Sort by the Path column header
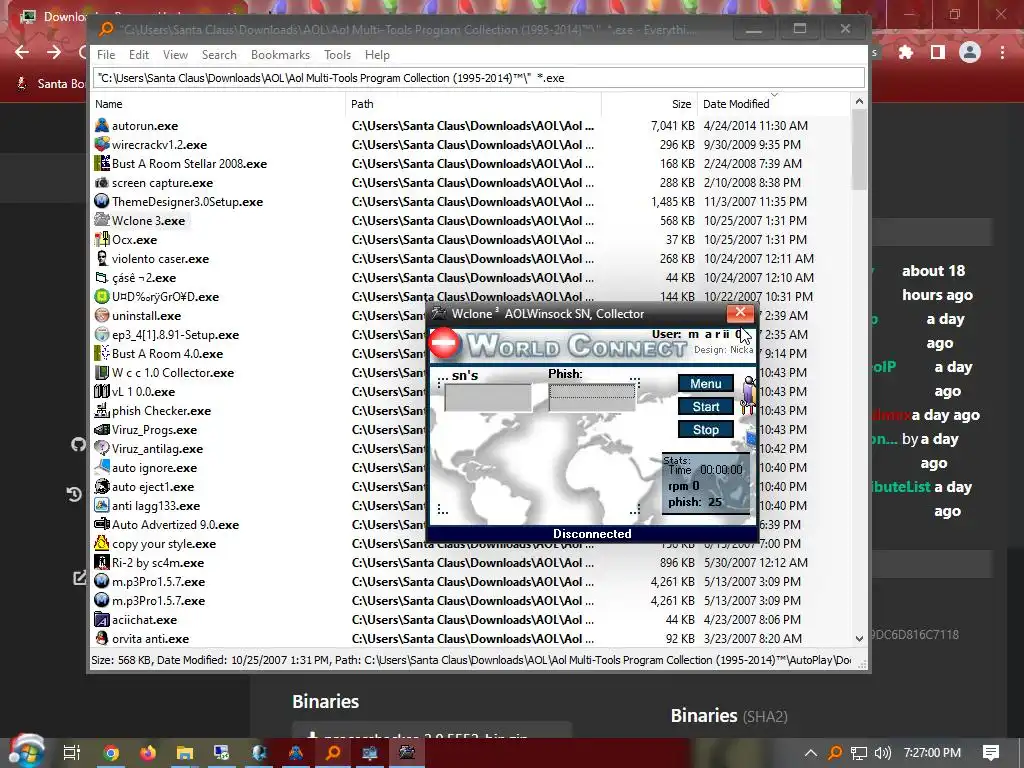Viewport: 1024px width, 768px height. 473,104
